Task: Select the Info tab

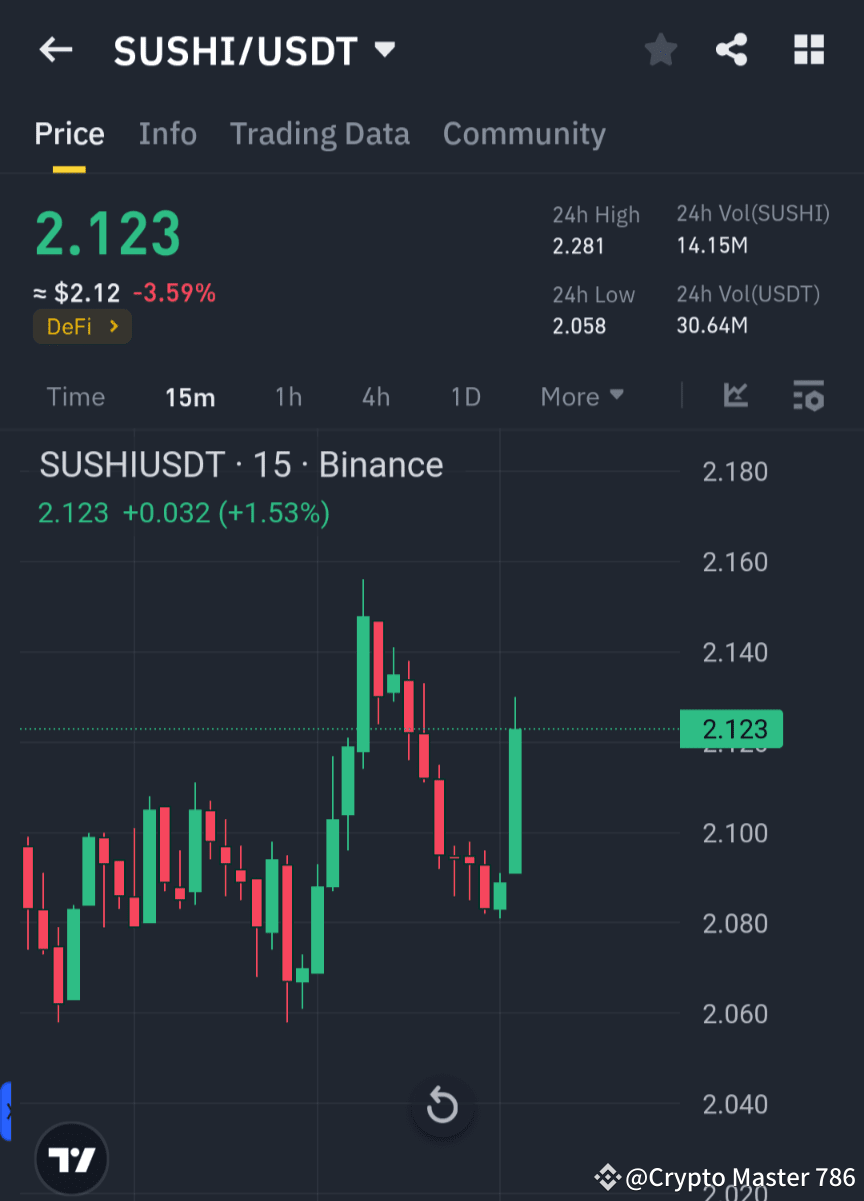Action: click(x=167, y=133)
